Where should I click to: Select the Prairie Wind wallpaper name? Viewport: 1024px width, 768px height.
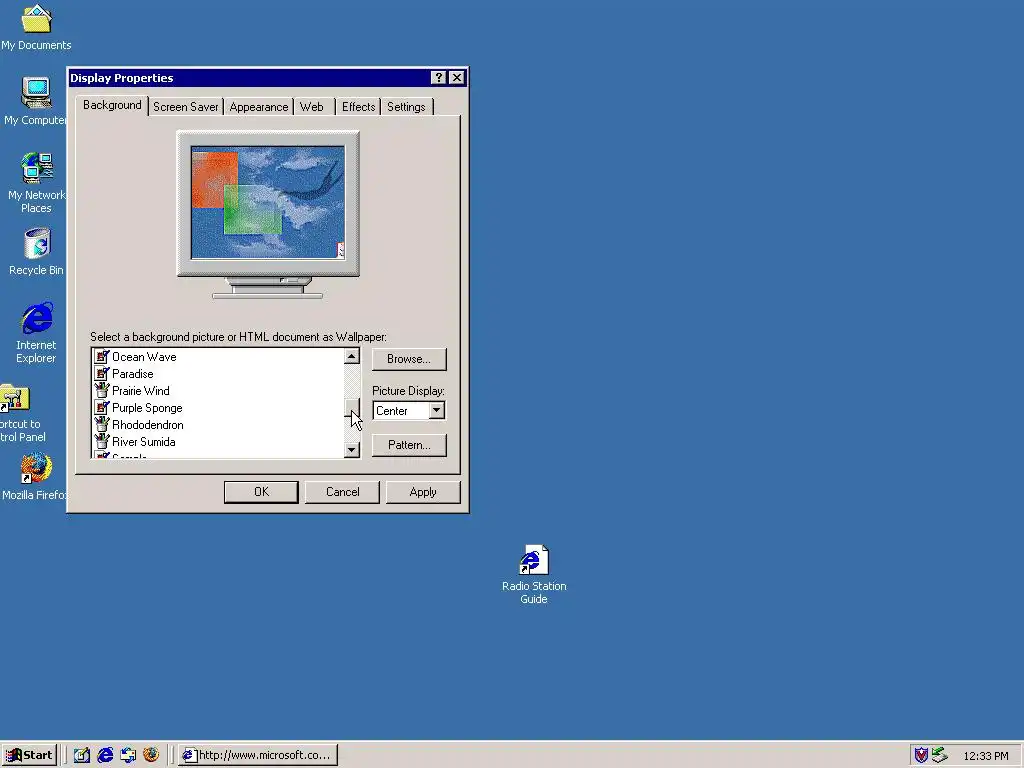[140, 391]
